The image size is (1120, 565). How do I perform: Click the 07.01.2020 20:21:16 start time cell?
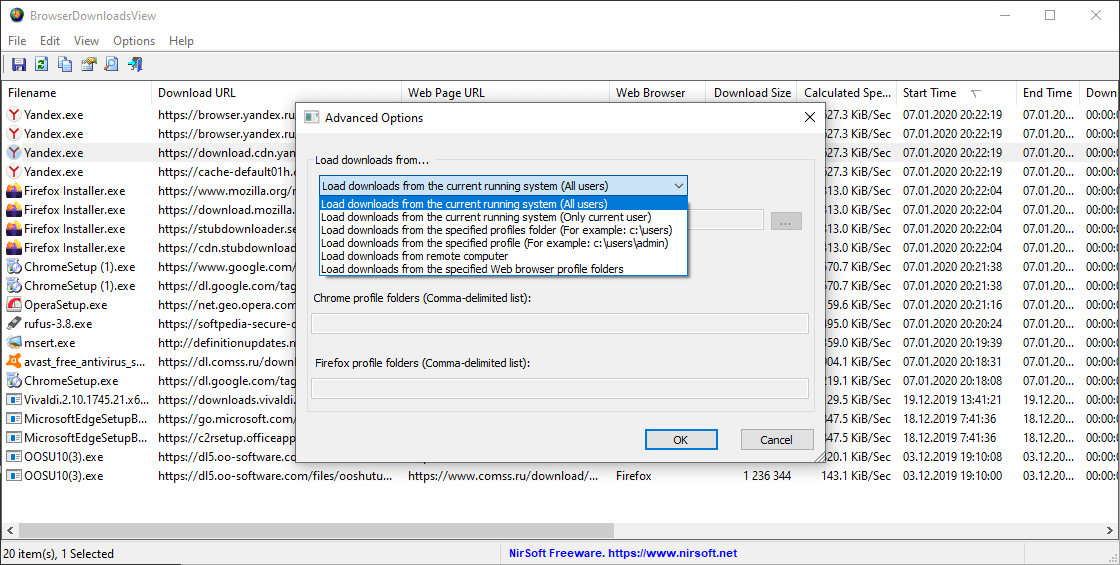[952, 304]
